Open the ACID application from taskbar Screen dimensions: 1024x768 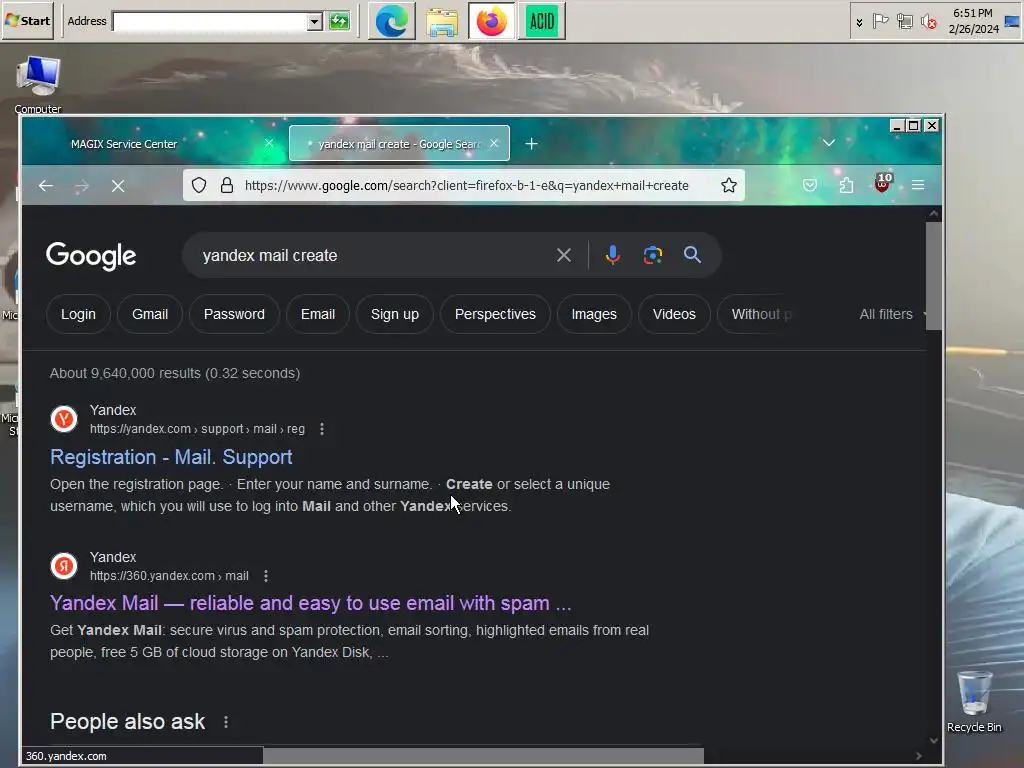click(541, 22)
